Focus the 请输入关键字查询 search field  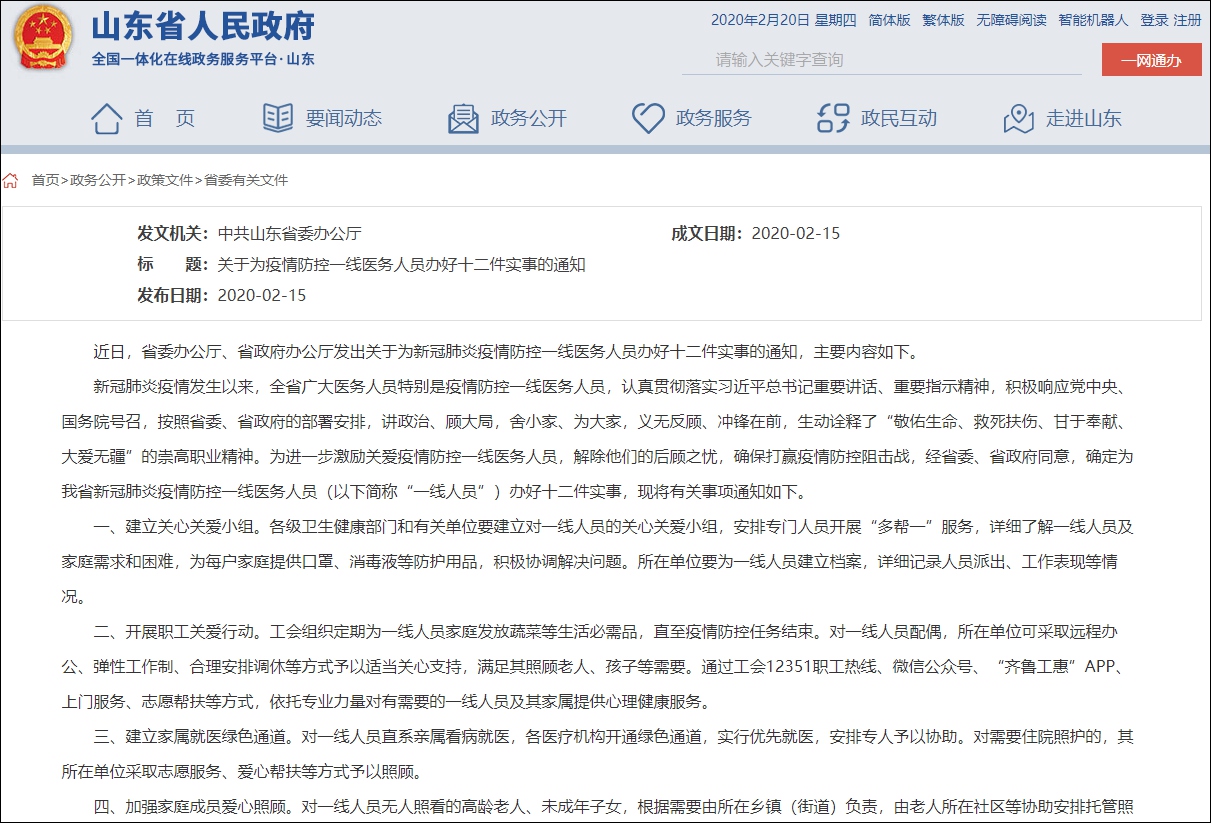pyautogui.click(x=882, y=60)
